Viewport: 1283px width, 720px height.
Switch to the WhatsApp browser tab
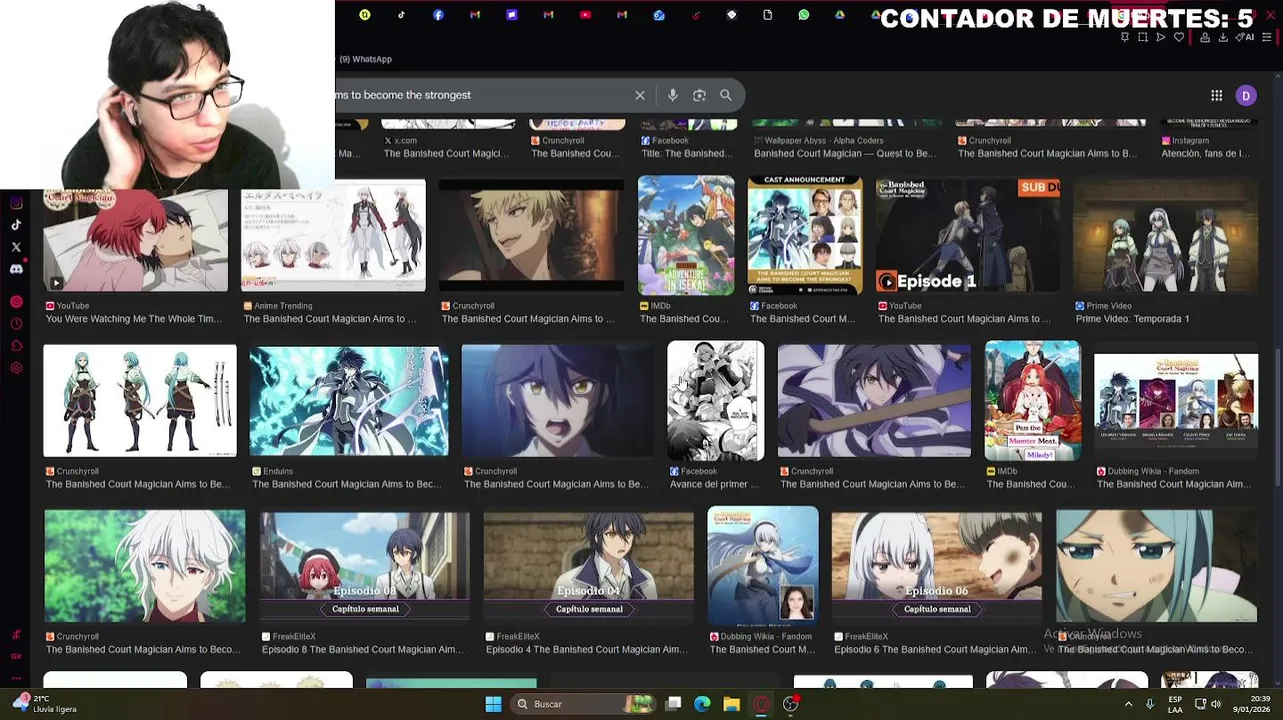click(x=804, y=15)
